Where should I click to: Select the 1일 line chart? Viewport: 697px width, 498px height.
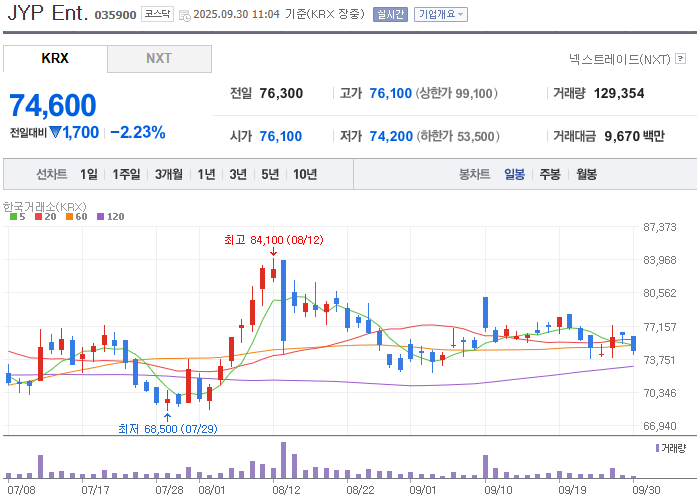(88, 174)
